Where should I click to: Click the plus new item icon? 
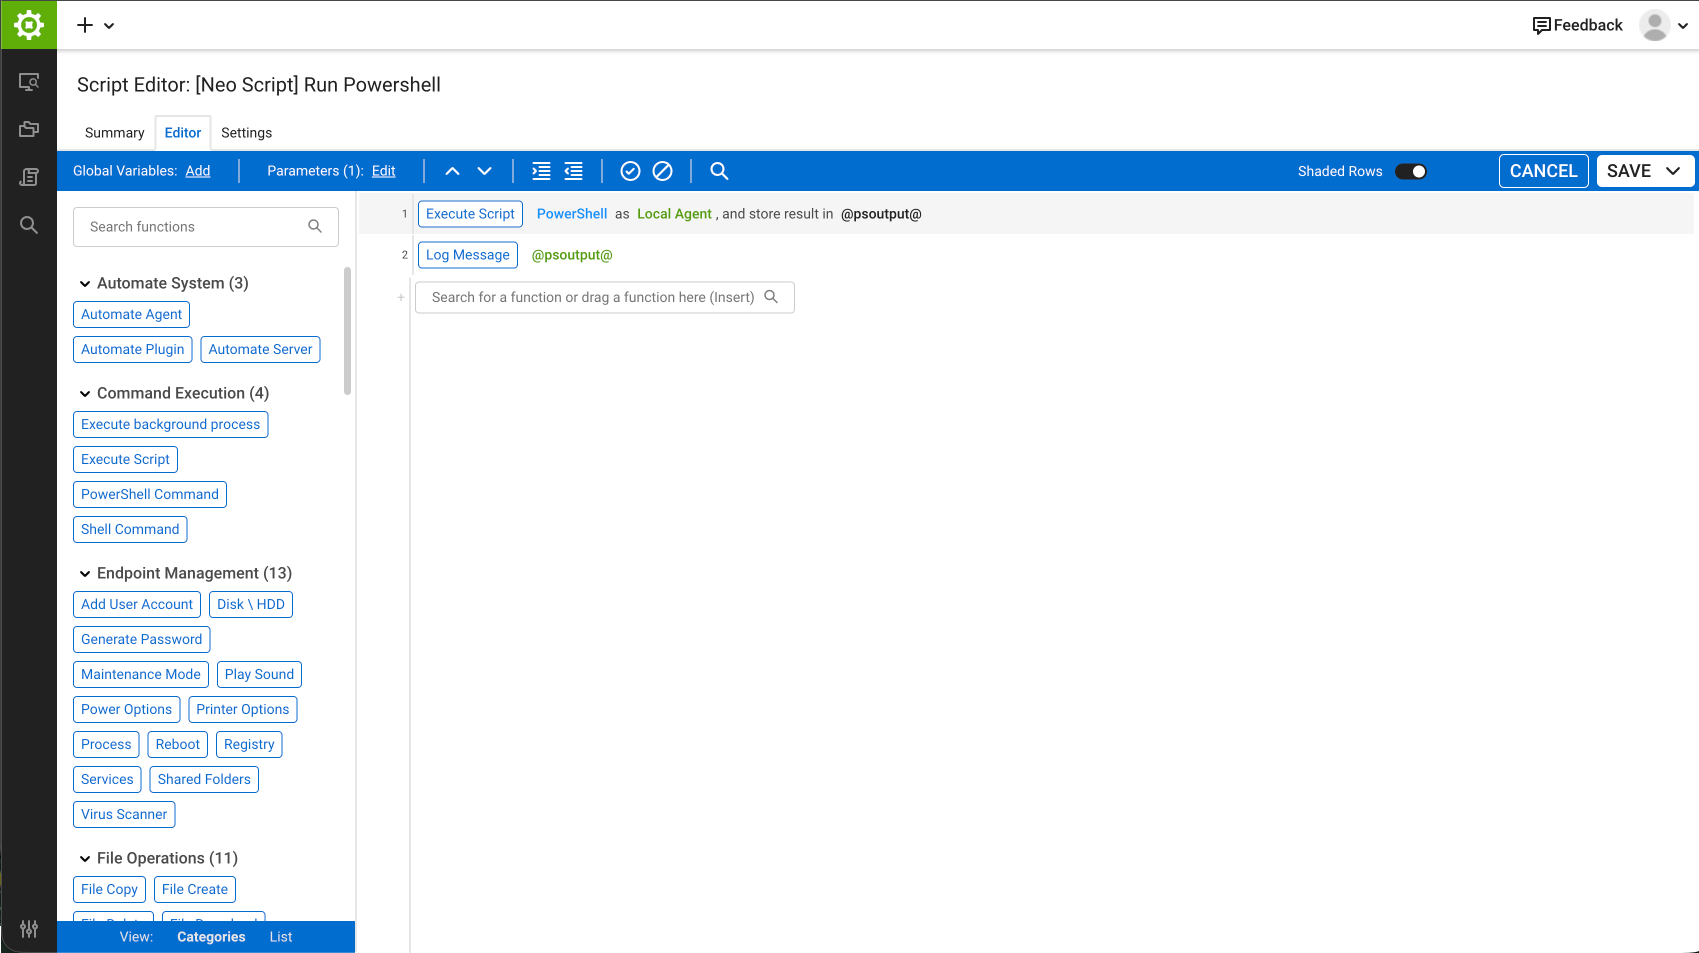(x=85, y=25)
